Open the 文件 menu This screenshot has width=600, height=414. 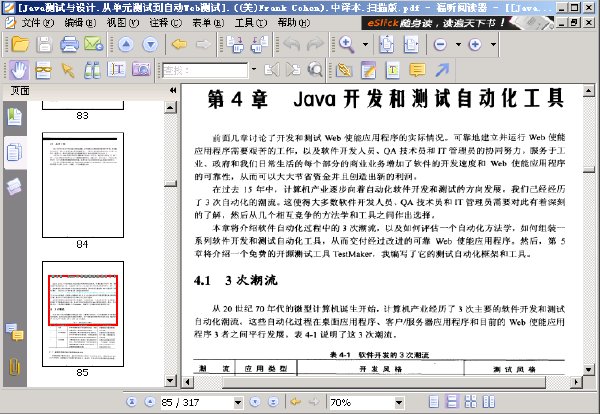37,23
